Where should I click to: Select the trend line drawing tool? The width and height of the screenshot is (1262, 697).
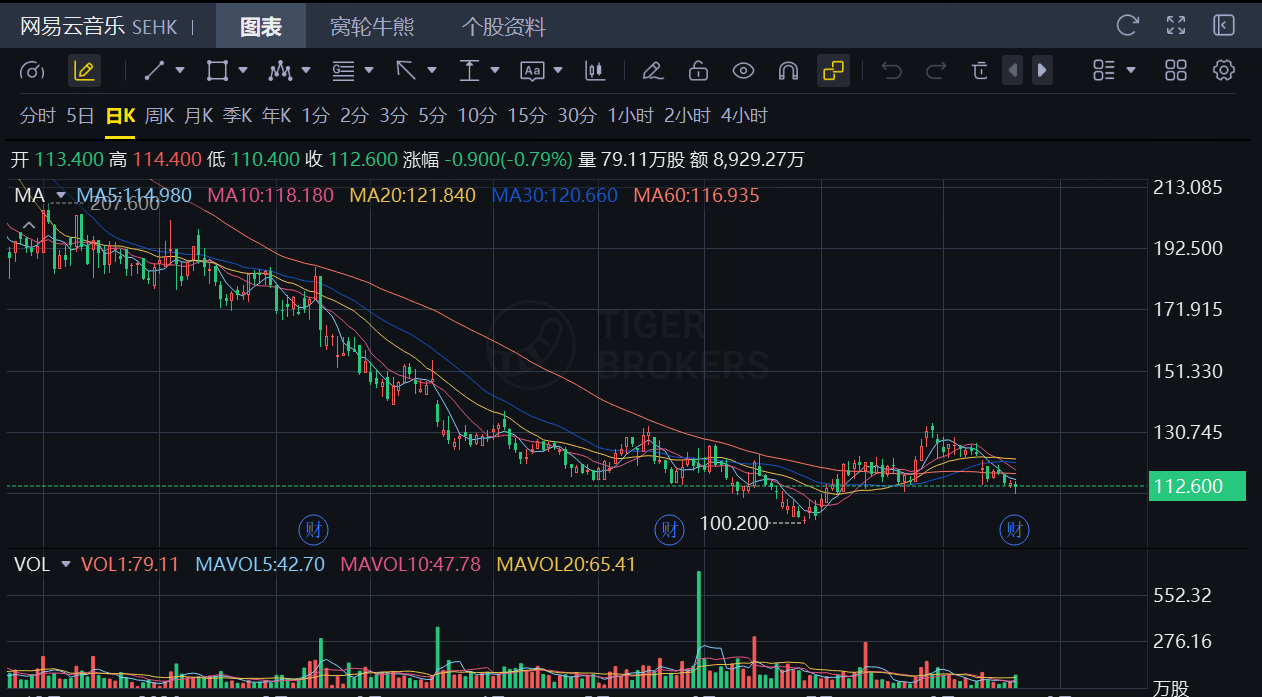click(154, 71)
